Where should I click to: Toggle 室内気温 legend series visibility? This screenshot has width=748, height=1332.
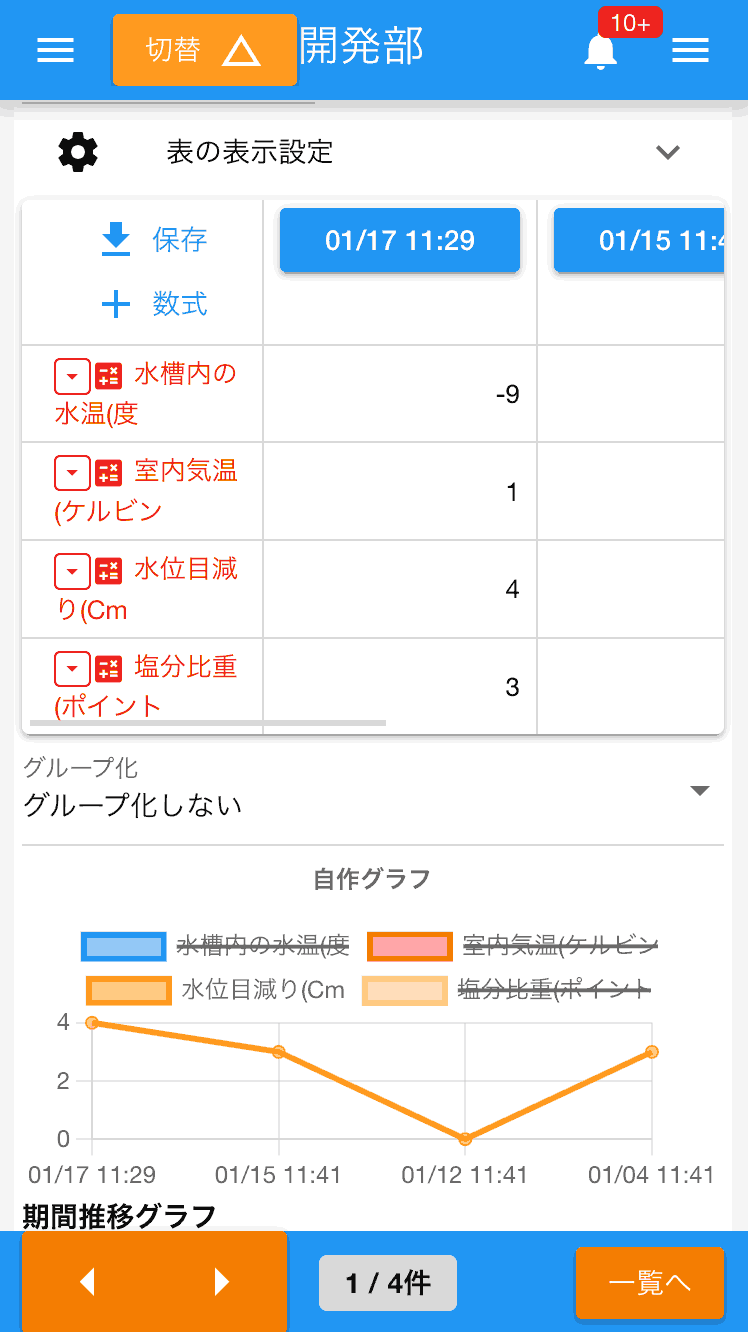pos(408,945)
